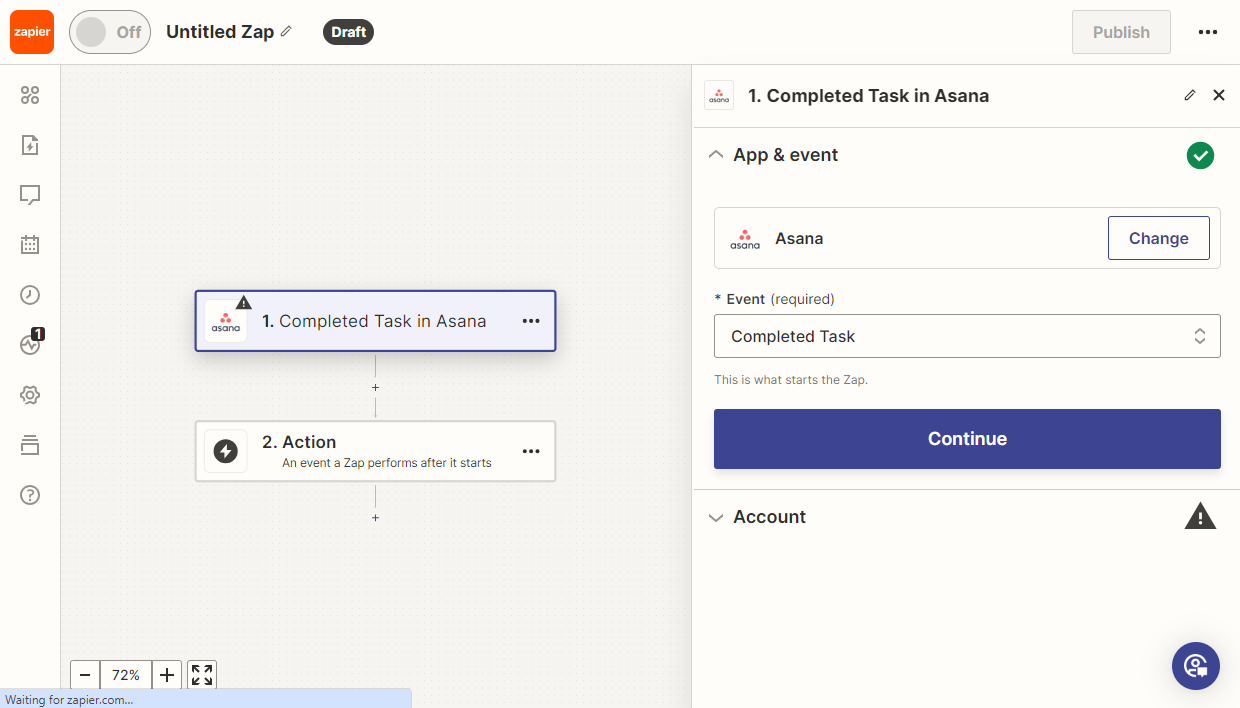Open the comments icon in sidebar
The width and height of the screenshot is (1240, 708).
(x=30, y=195)
